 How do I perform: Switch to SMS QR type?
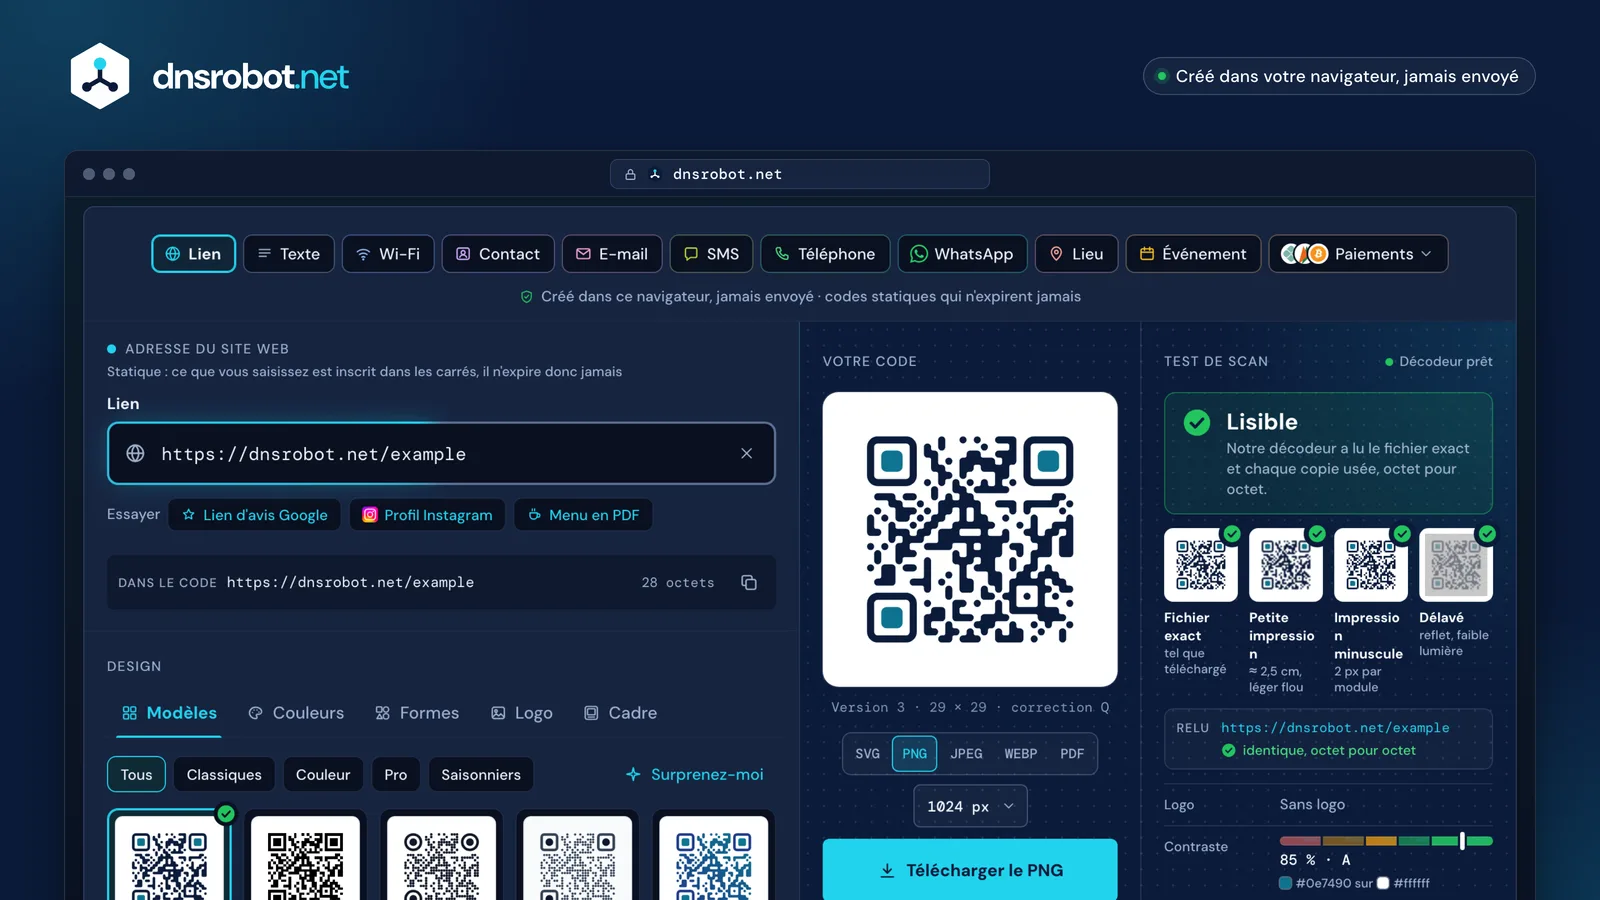[x=711, y=254]
